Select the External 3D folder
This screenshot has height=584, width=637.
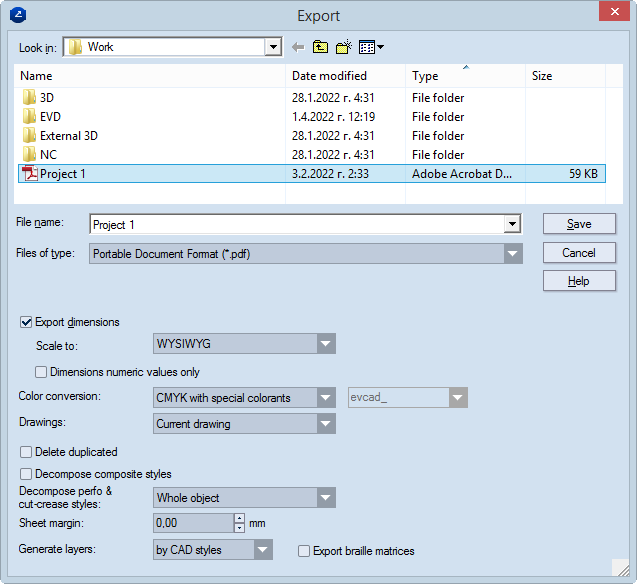68,136
